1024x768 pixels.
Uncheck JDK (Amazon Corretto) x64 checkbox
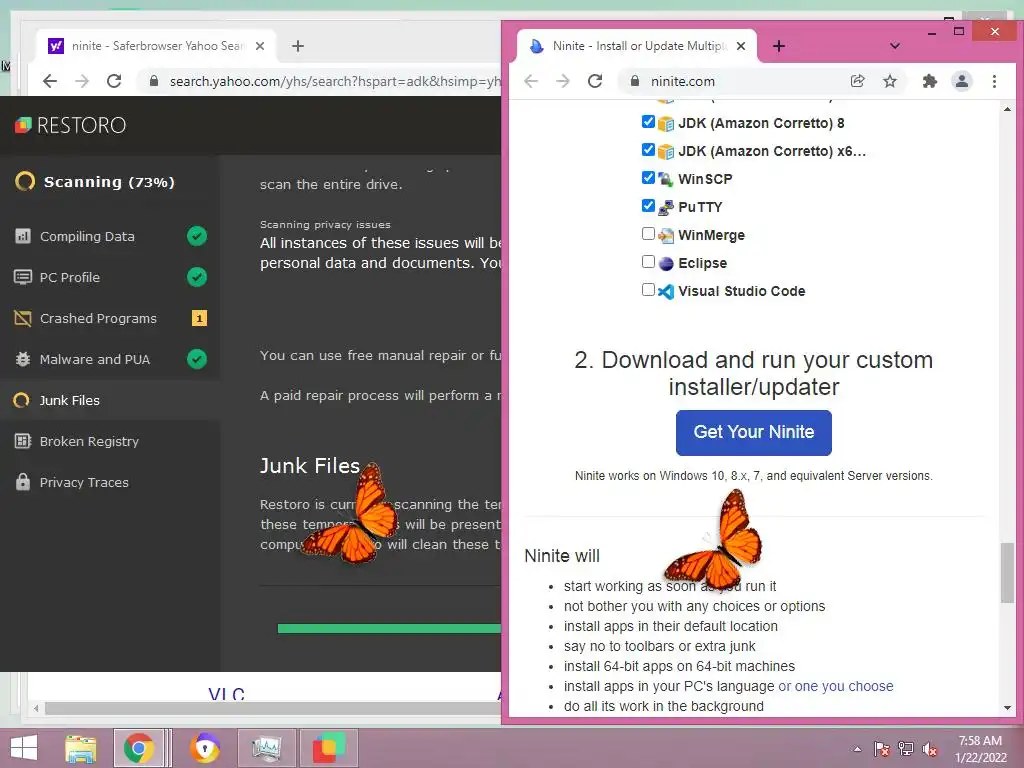click(648, 150)
